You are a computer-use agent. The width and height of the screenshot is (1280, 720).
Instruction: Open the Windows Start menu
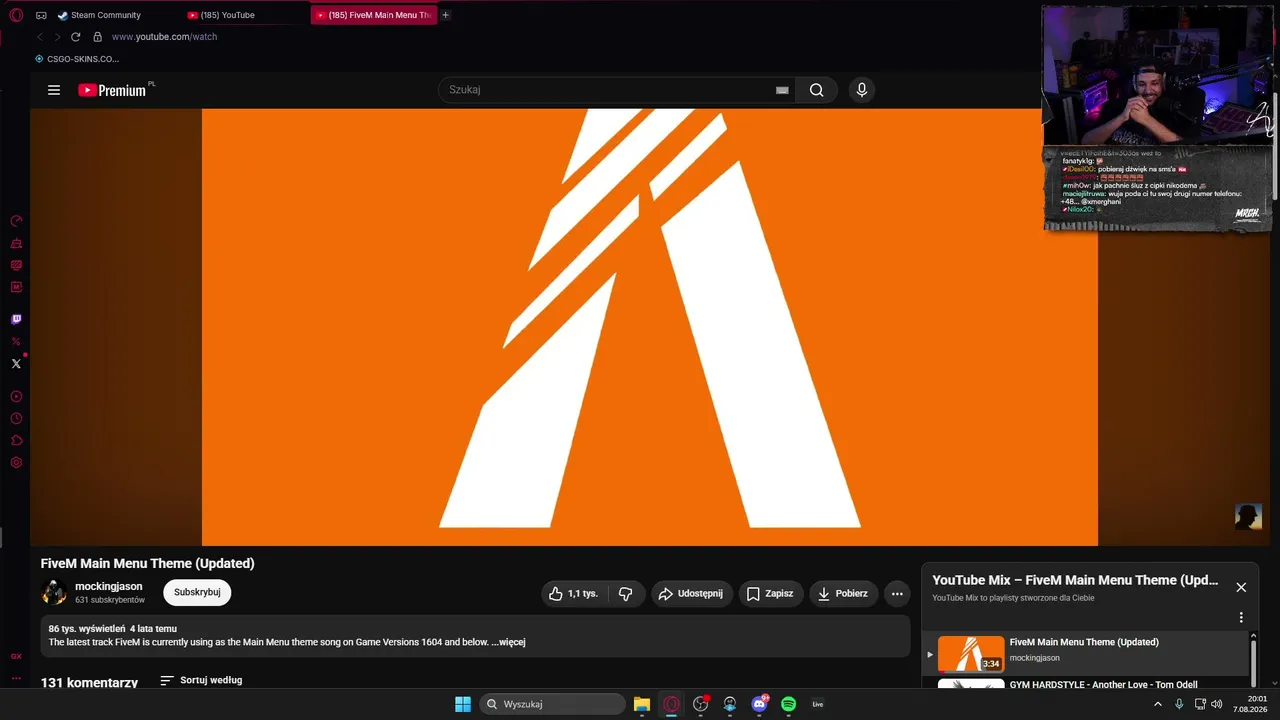point(463,704)
